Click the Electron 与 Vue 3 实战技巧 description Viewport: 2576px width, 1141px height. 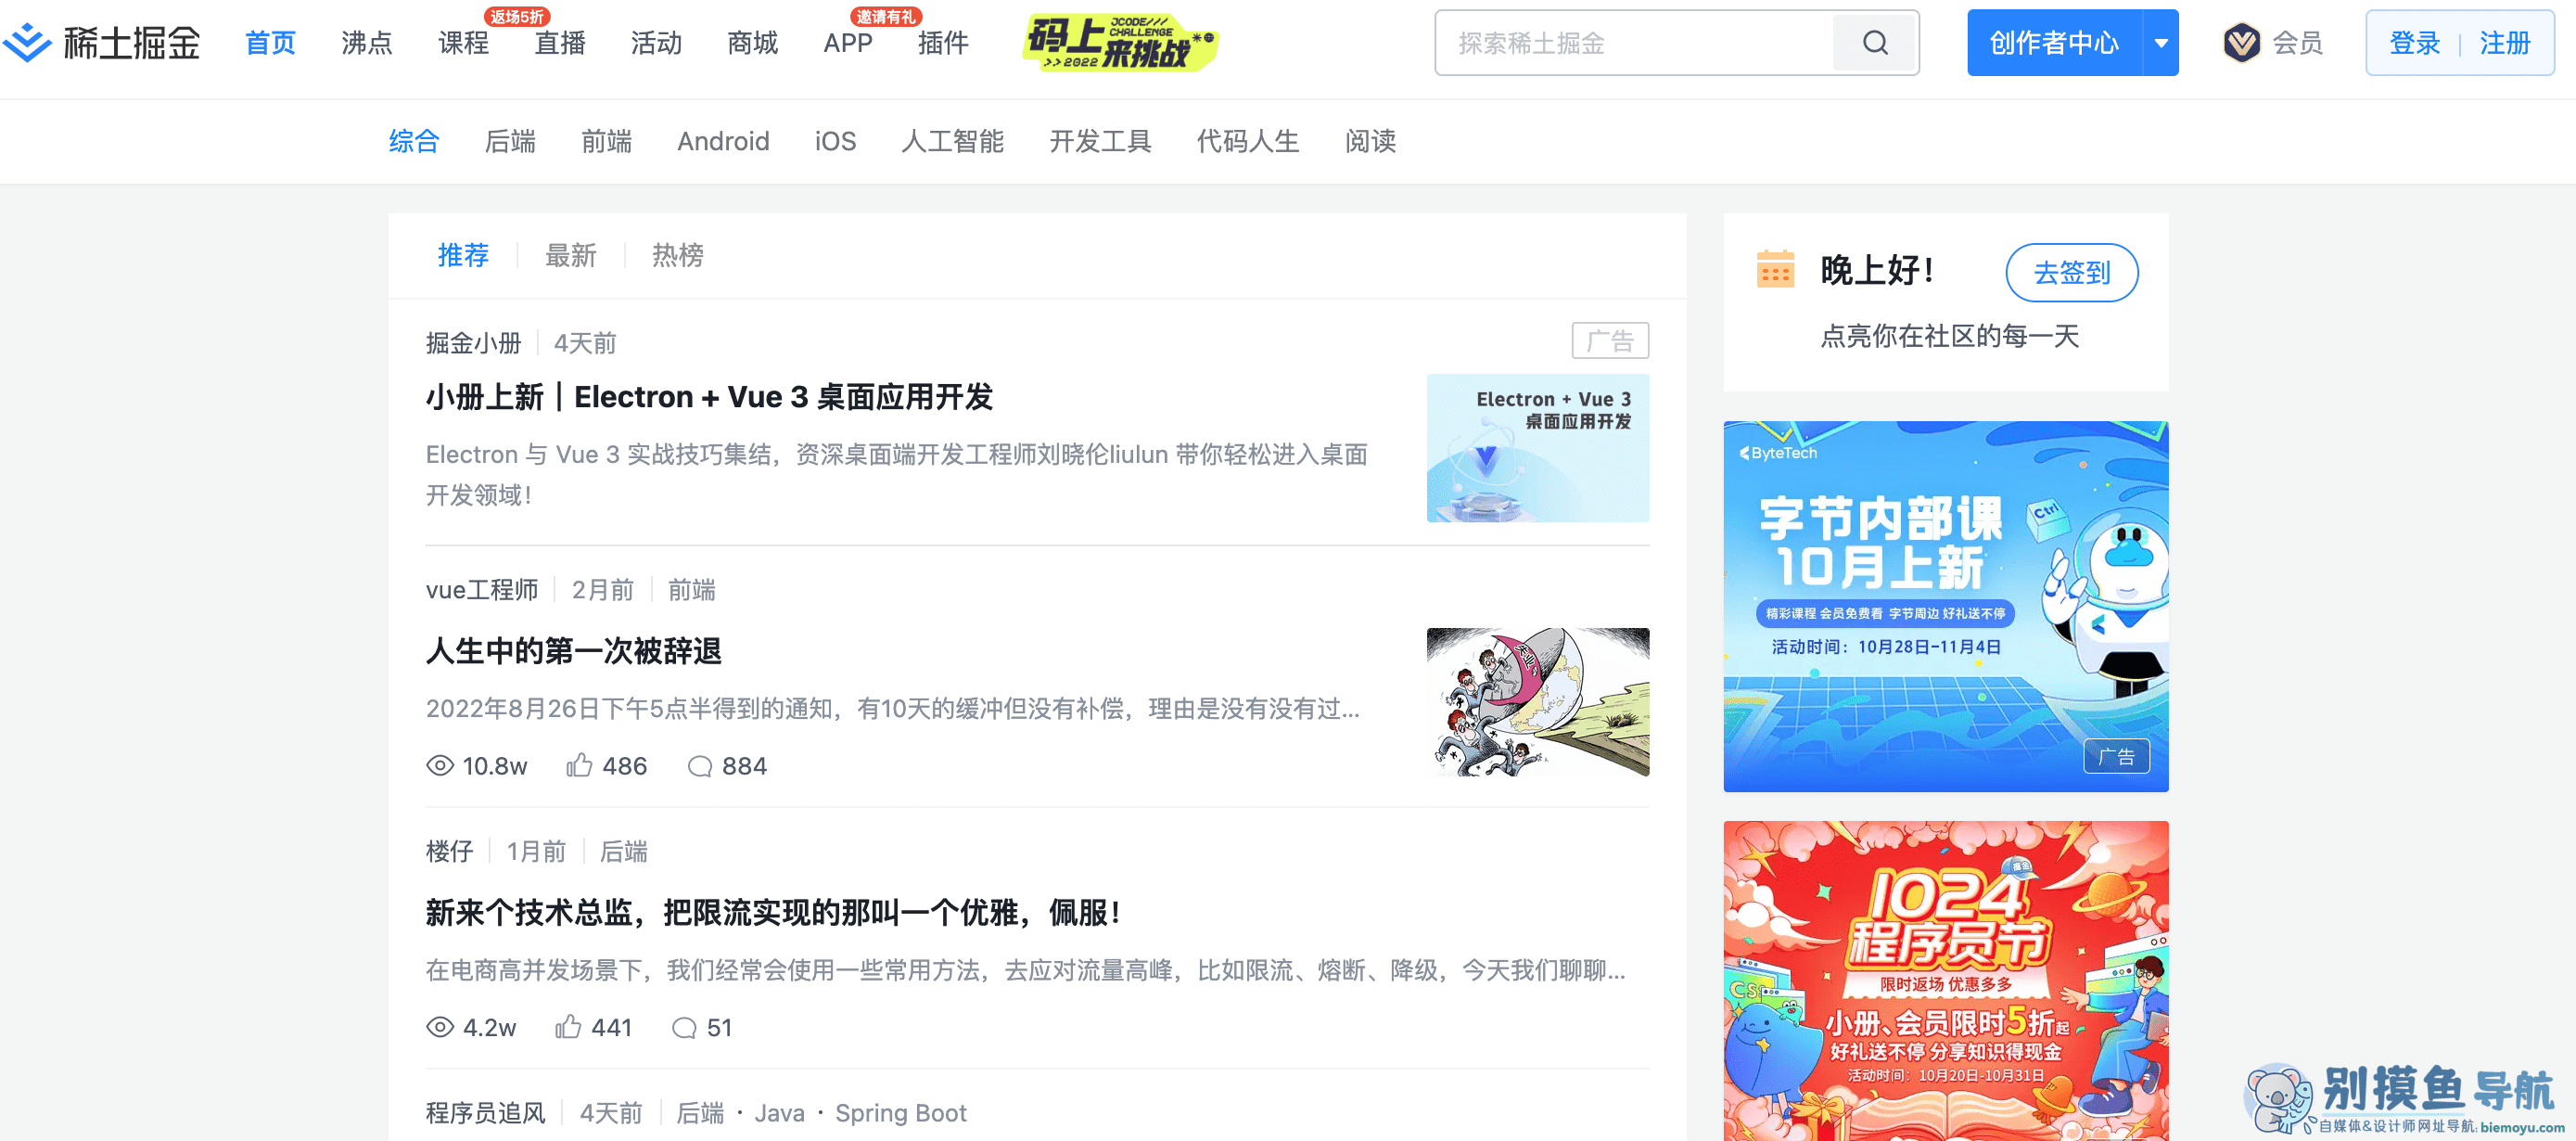tap(896, 475)
